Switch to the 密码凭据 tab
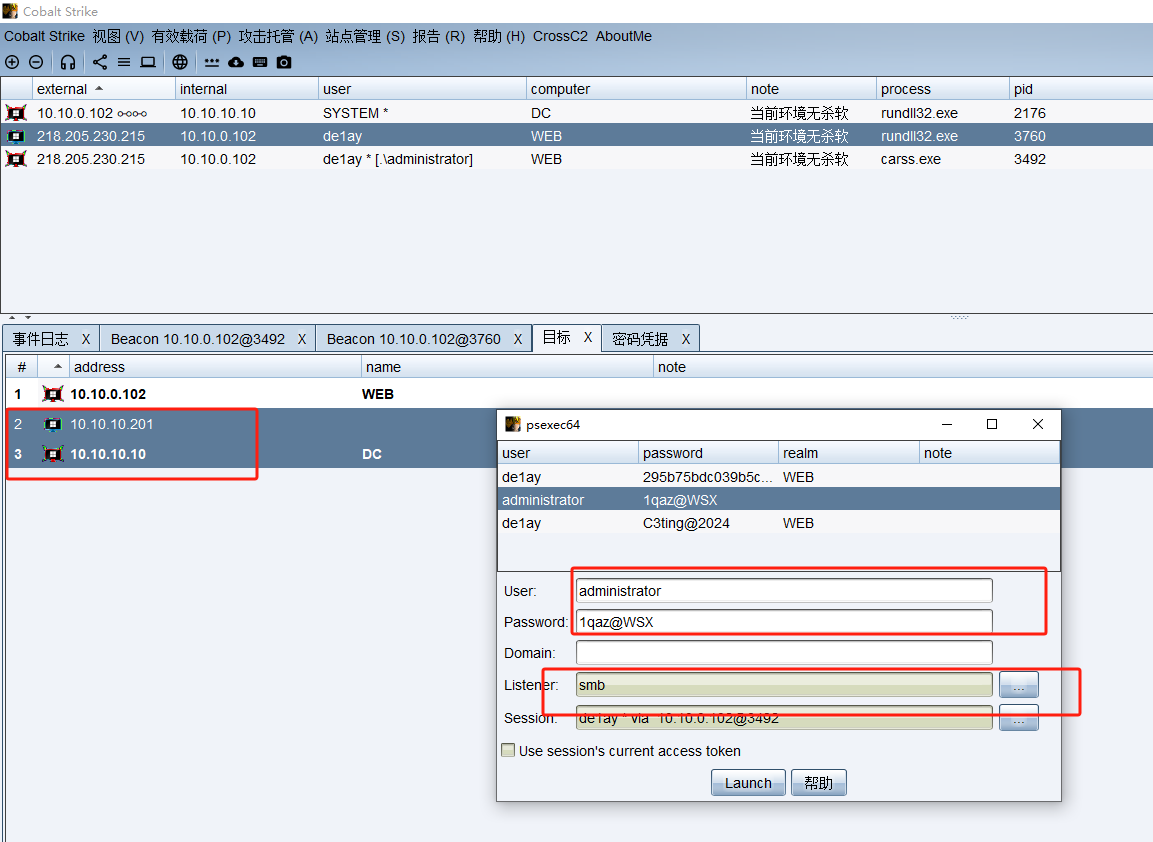The height and width of the screenshot is (842, 1153). tap(640, 339)
